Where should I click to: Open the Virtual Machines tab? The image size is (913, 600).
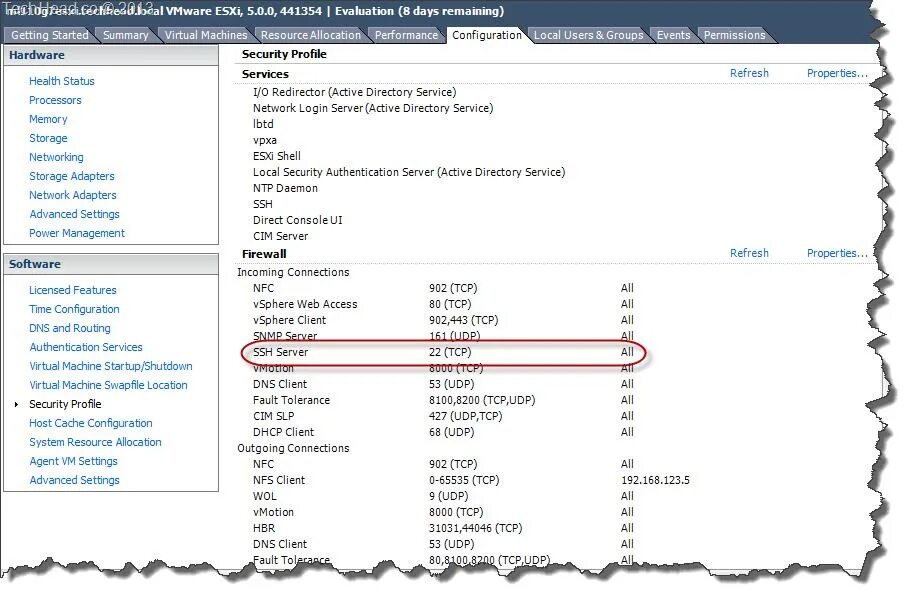(206, 35)
